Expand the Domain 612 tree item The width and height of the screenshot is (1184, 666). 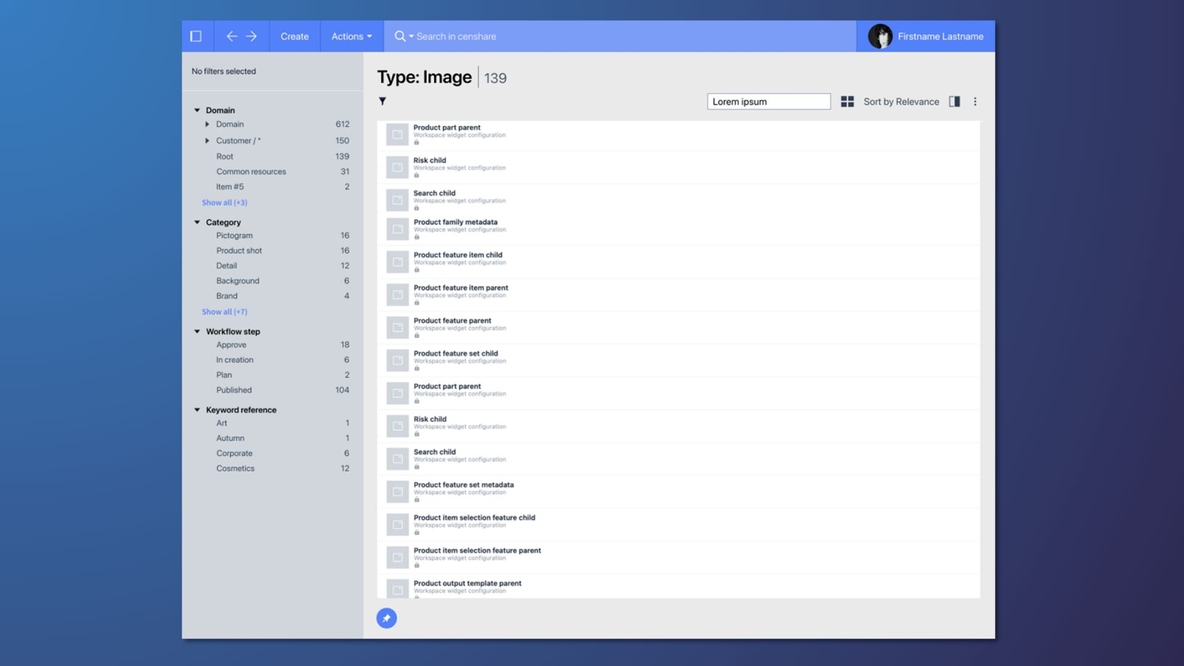coord(207,124)
